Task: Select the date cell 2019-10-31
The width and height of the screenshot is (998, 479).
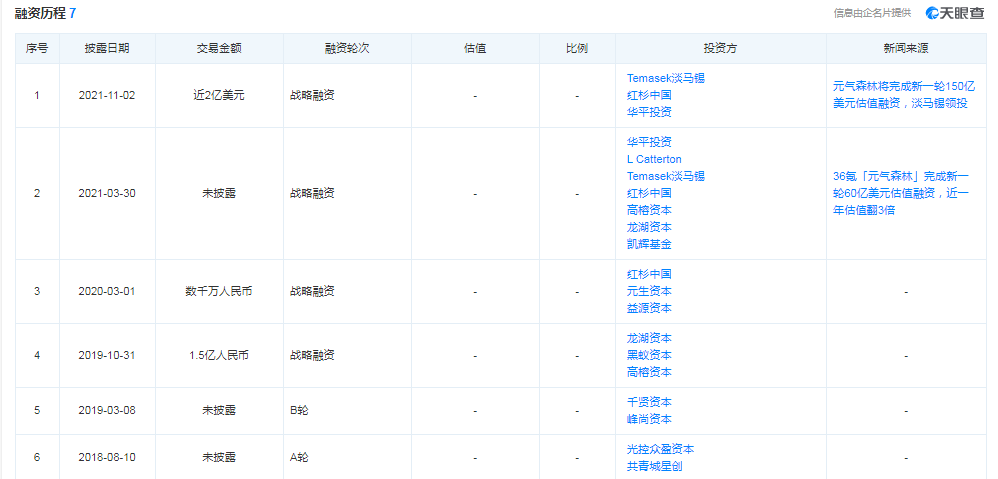Action: point(107,355)
